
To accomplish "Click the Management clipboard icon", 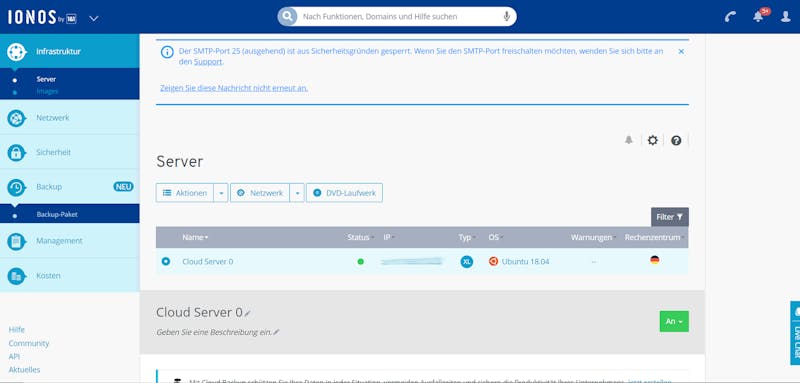I will (x=16, y=241).
